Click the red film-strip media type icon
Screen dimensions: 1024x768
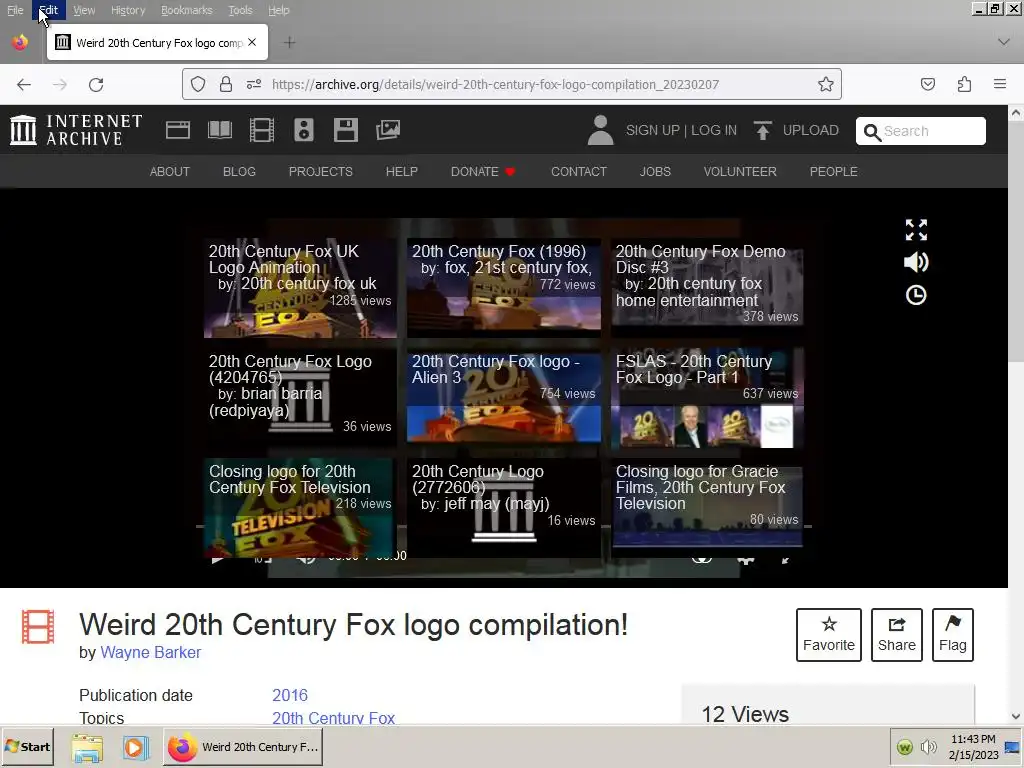click(x=38, y=627)
